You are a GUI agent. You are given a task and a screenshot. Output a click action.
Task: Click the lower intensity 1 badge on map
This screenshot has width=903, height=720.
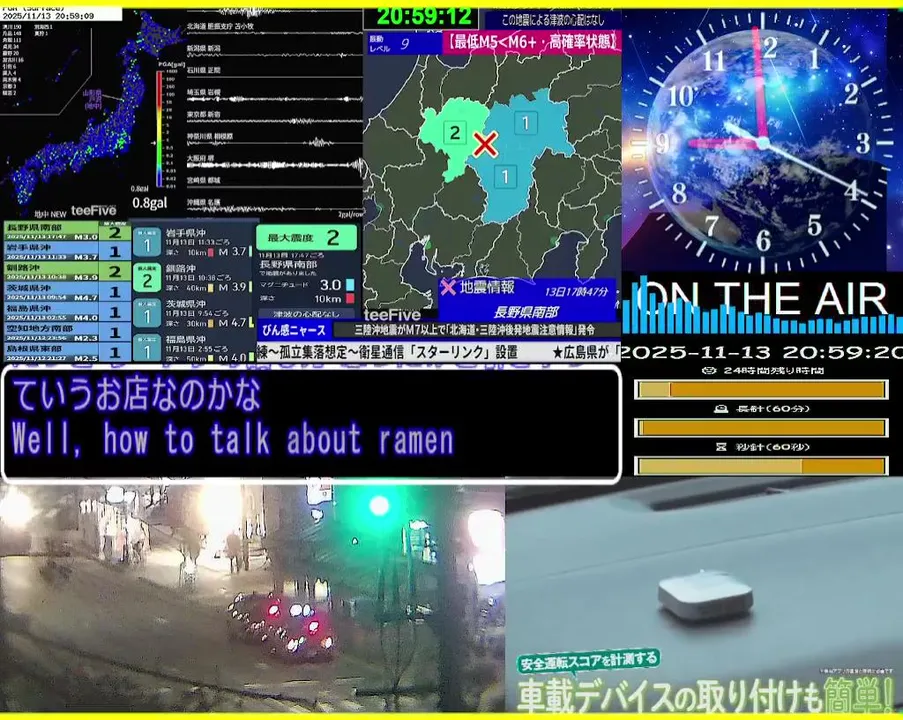pos(505,176)
